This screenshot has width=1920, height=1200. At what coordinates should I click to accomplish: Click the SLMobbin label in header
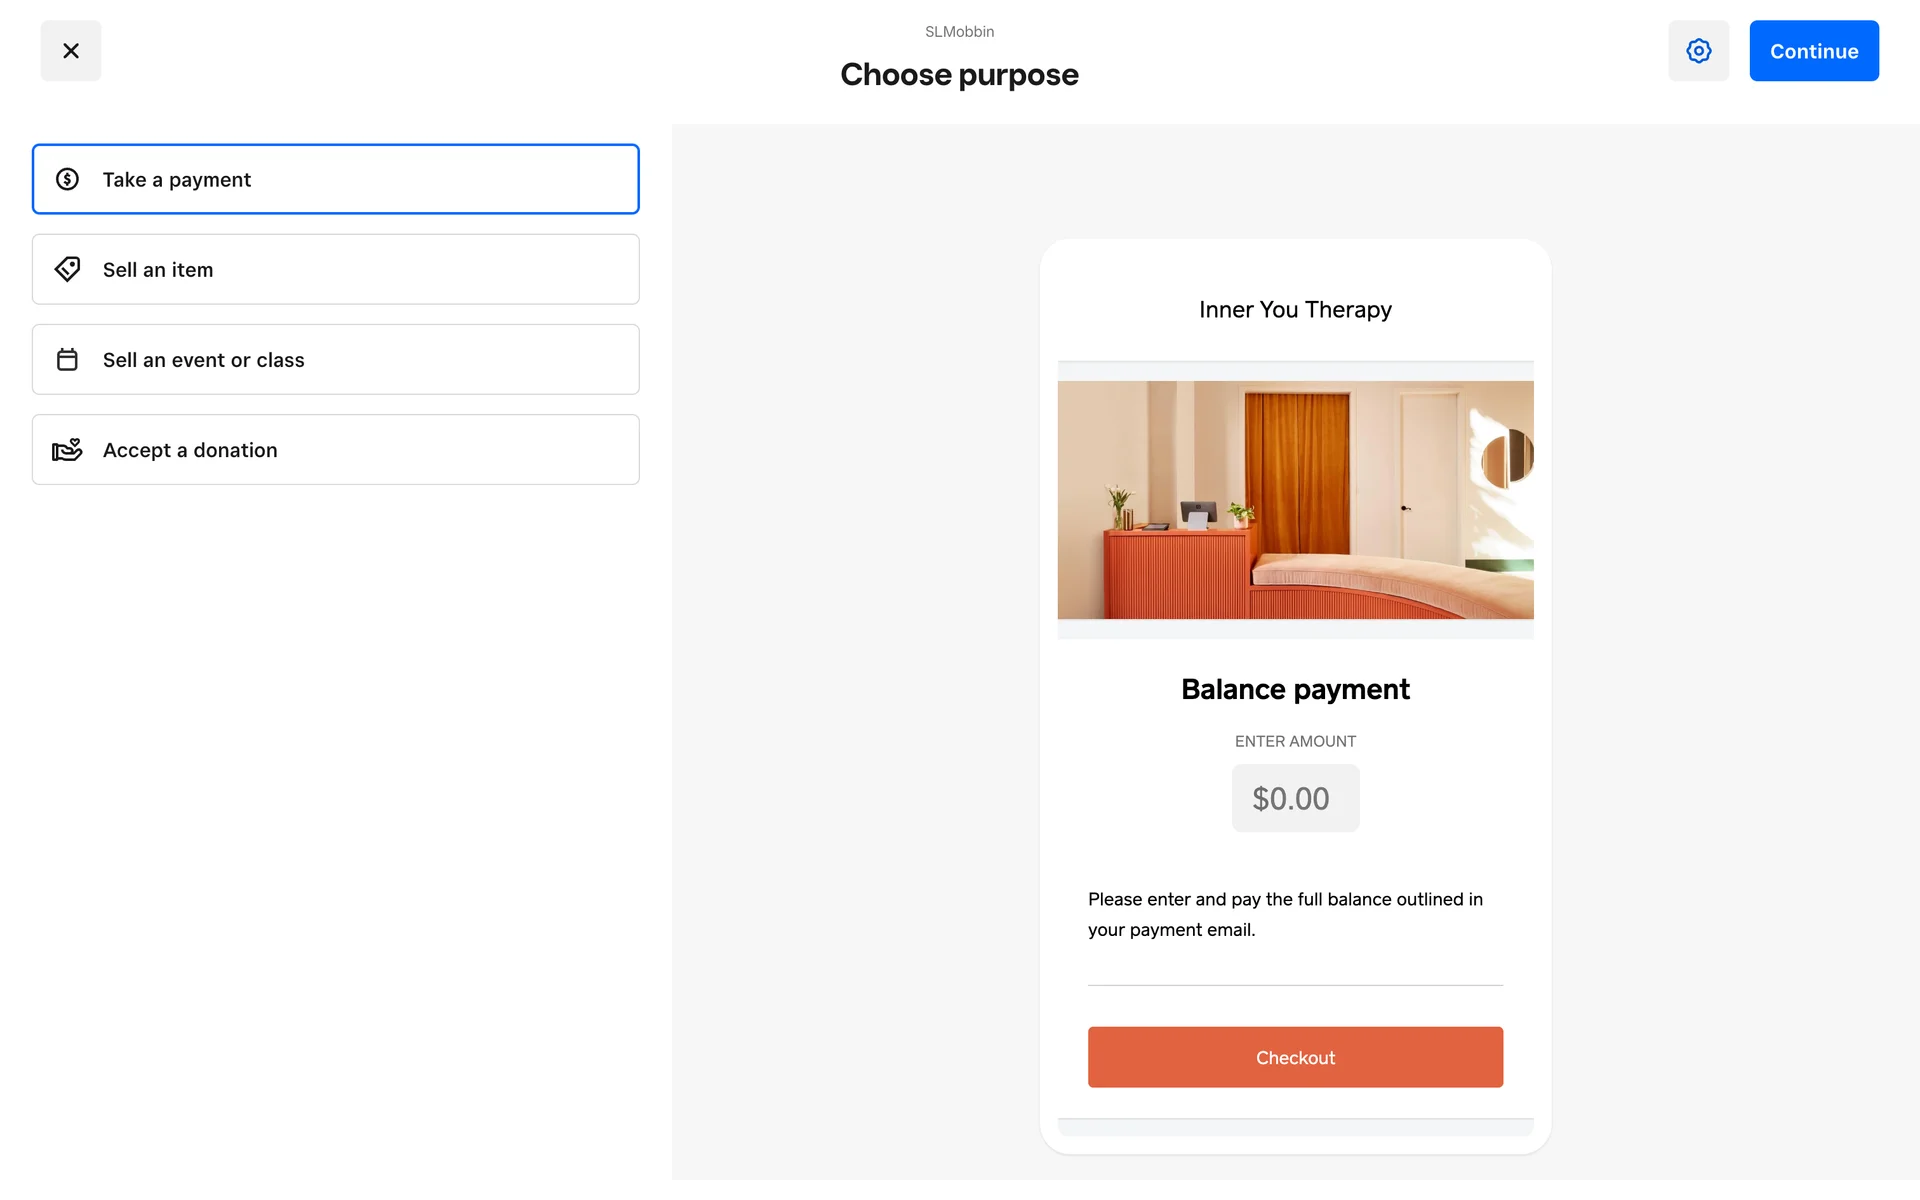click(x=959, y=32)
